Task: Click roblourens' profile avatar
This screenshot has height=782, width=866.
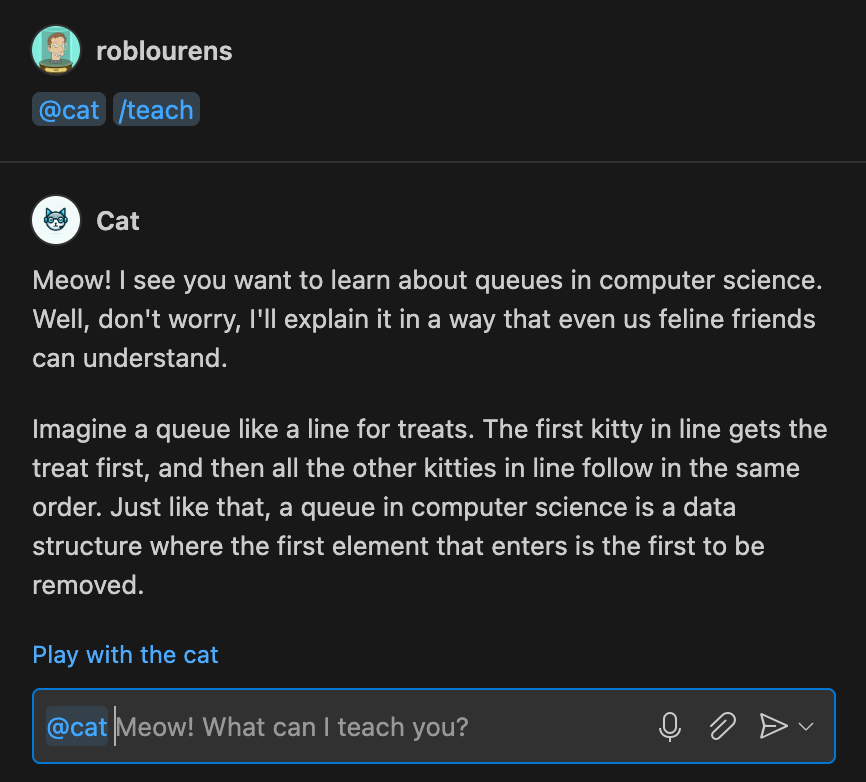Action: click(x=56, y=50)
